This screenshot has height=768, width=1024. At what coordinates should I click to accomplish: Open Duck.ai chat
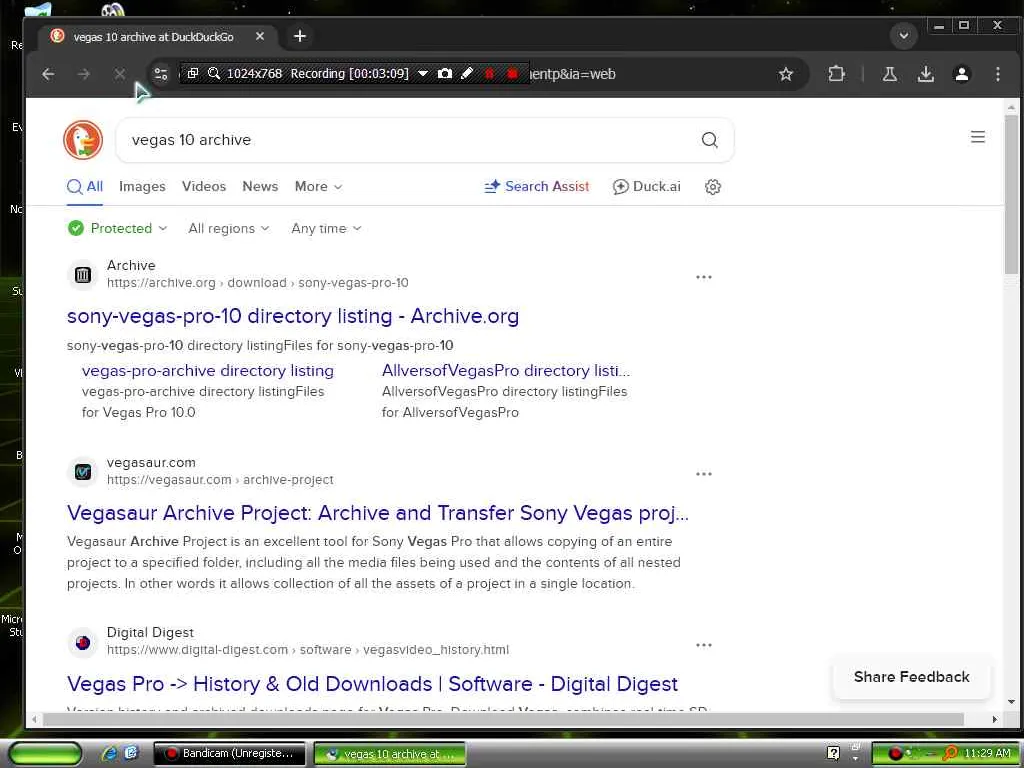click(647, 186)
